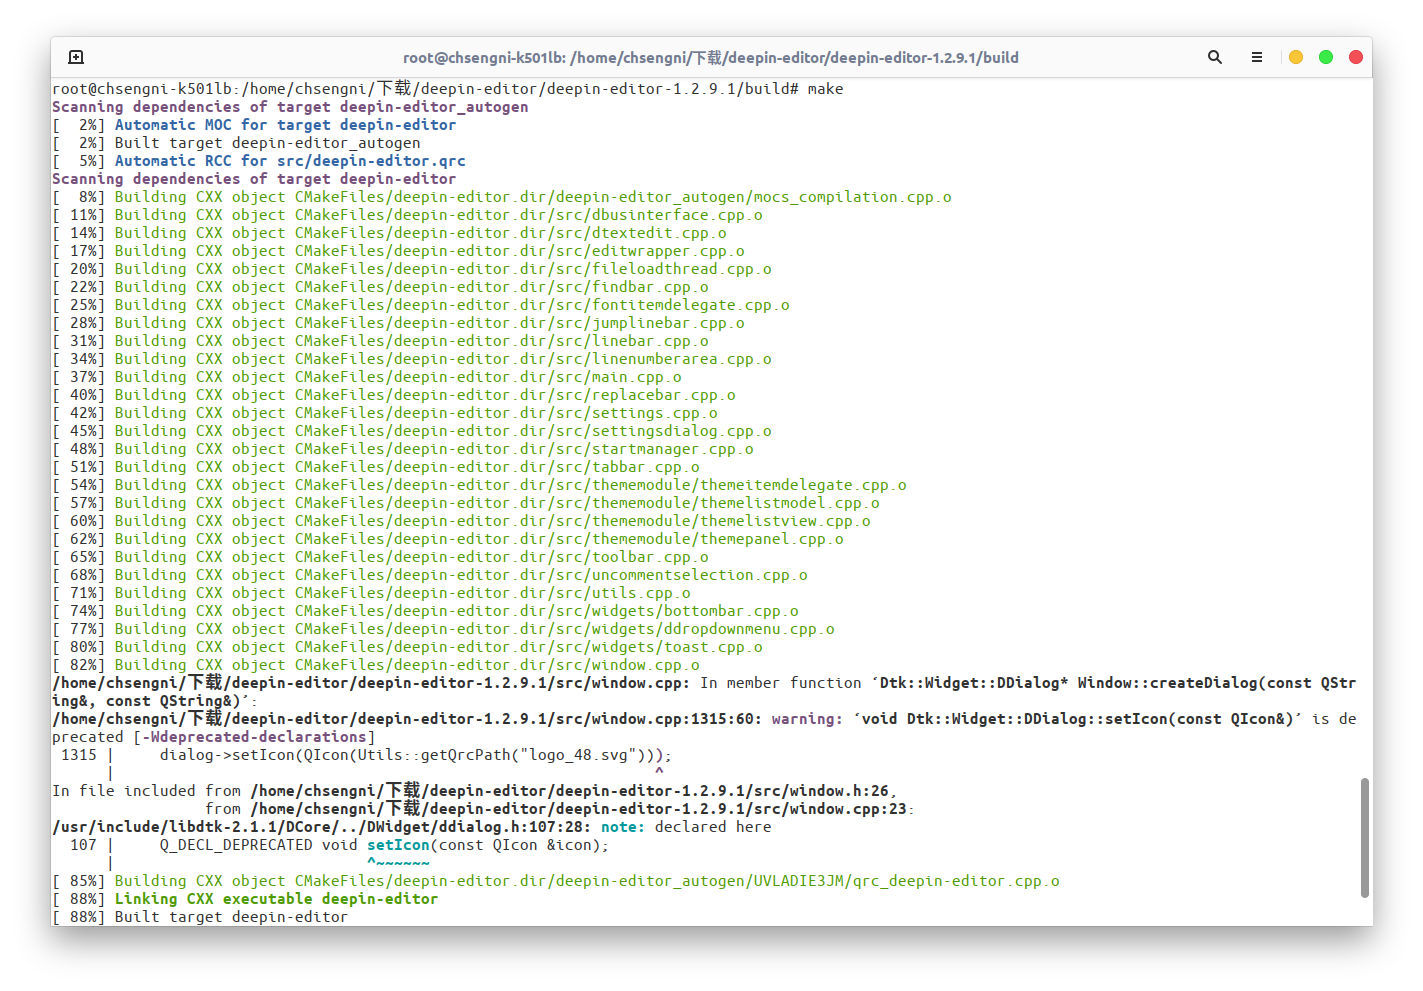Viewport: 1423px width, 991px height.
Task: Click the settings.cpp.o build line
Action: [x=385, y=413]
